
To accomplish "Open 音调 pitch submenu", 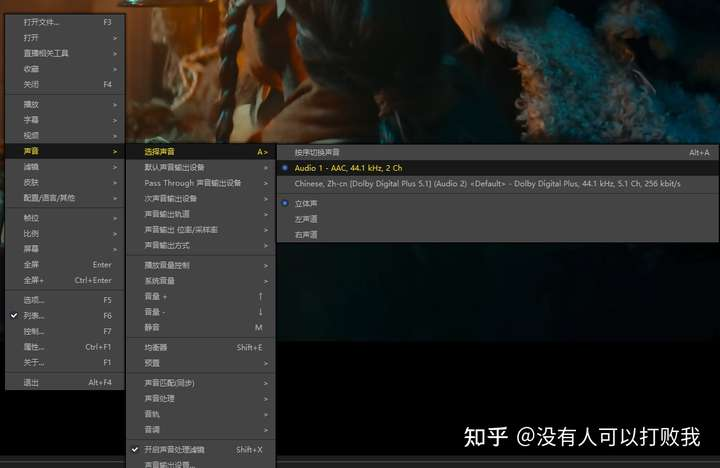I will point(201,429).
